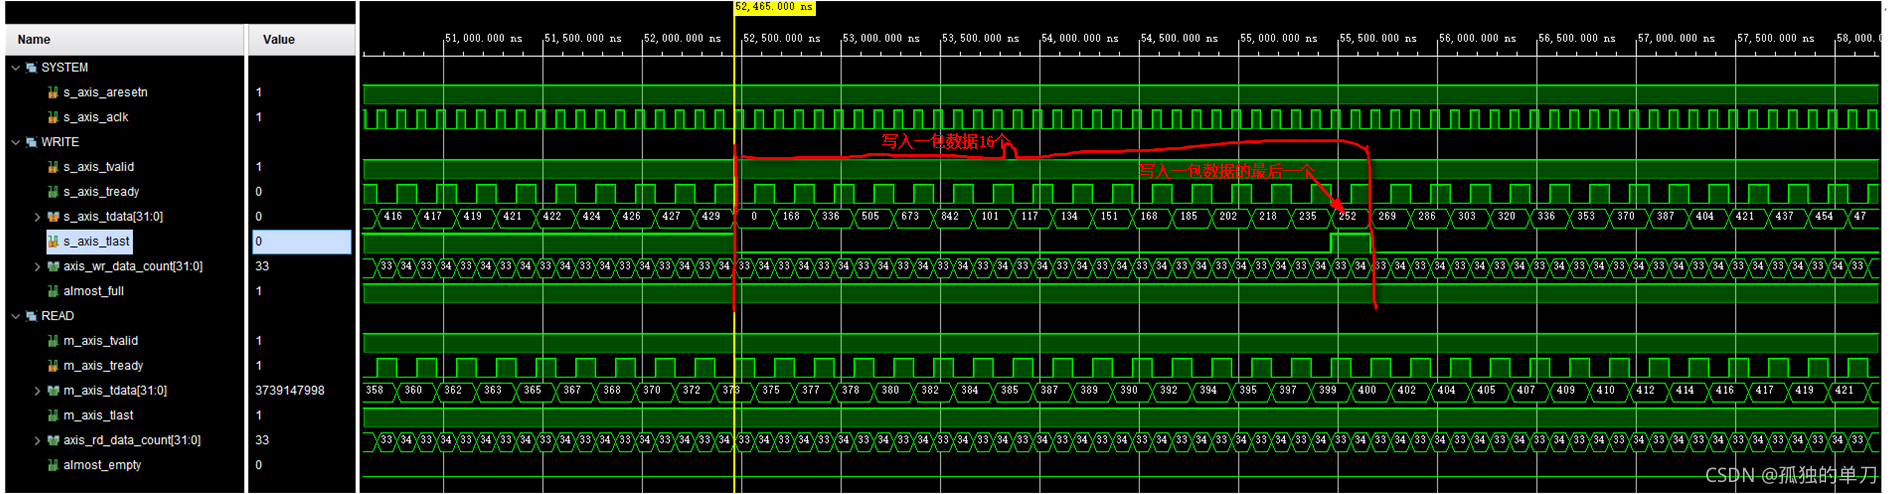
Task: Click the selected s_axis_tlast signal icon
Action: pyautogui.click(x=53, y=241)
